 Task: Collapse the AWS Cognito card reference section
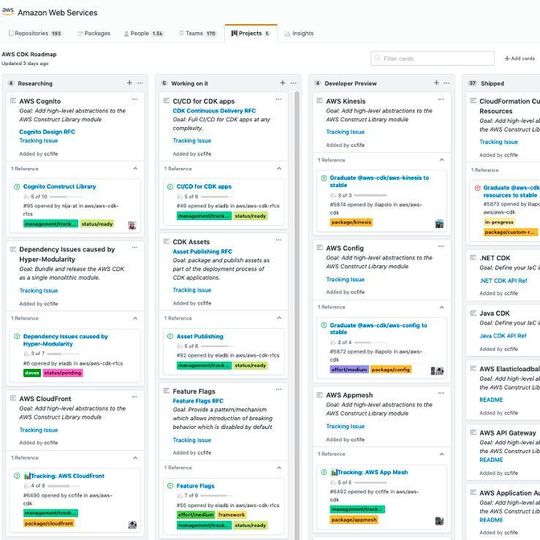click(135, 168)
